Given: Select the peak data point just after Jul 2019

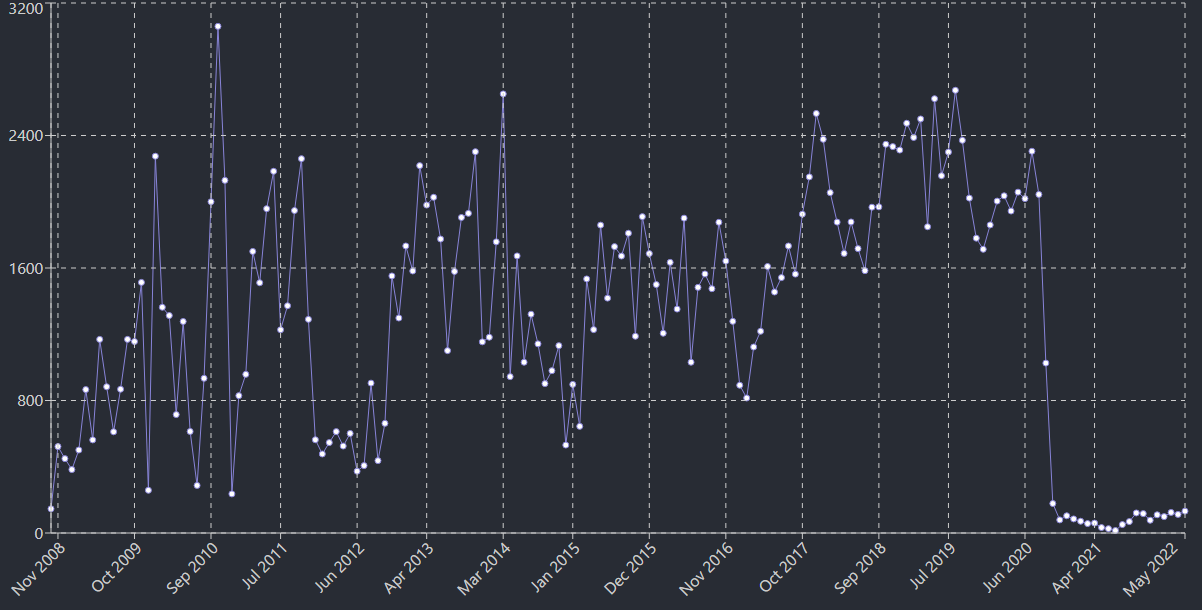Looking at the screenshot, I should coord(955,90).
